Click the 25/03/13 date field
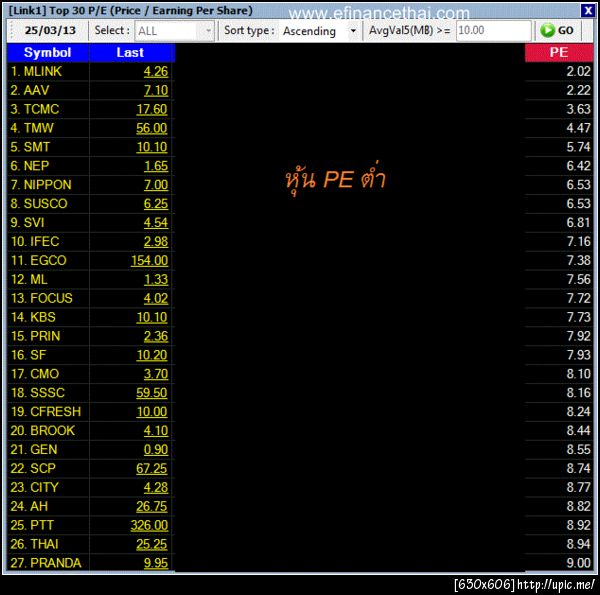The image size is (600, 595). click(50, 30)
